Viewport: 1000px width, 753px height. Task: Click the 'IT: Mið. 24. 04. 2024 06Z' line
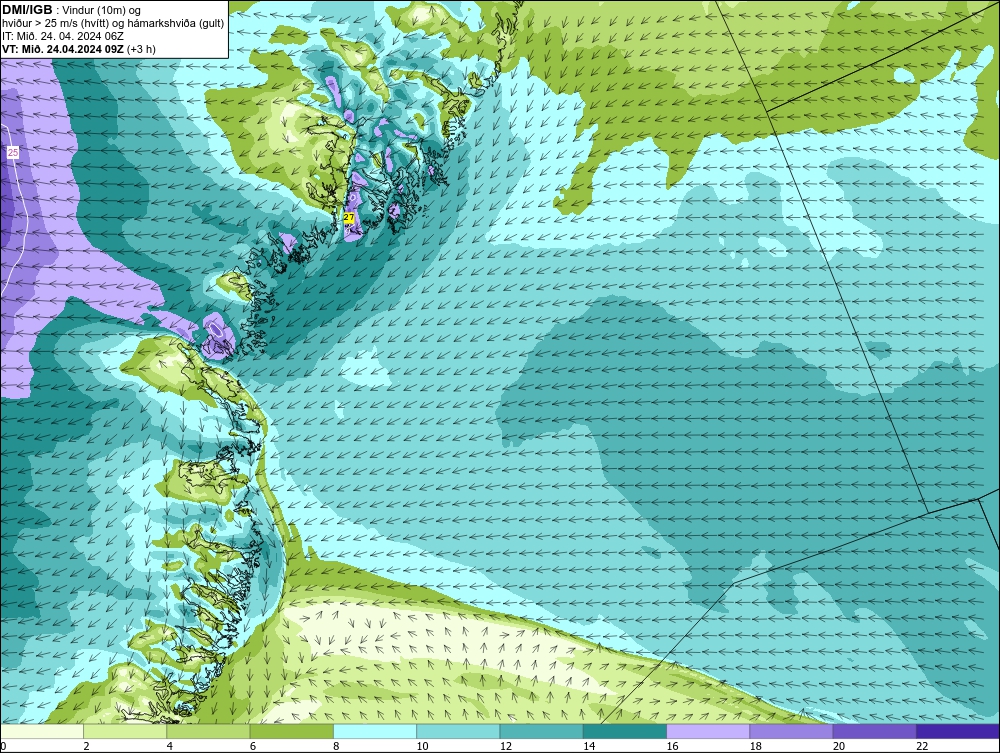pyautogui.click(x=62, y=36)
